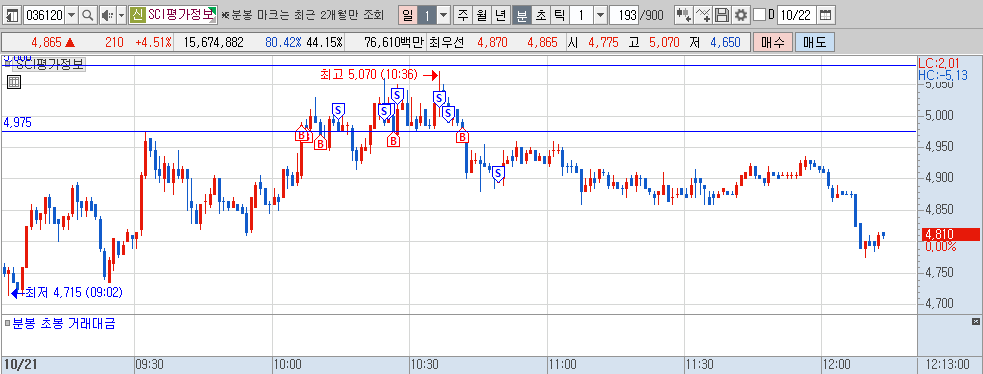
Task: Toggle the D checkbox beside date field
Action: point(759,14)
